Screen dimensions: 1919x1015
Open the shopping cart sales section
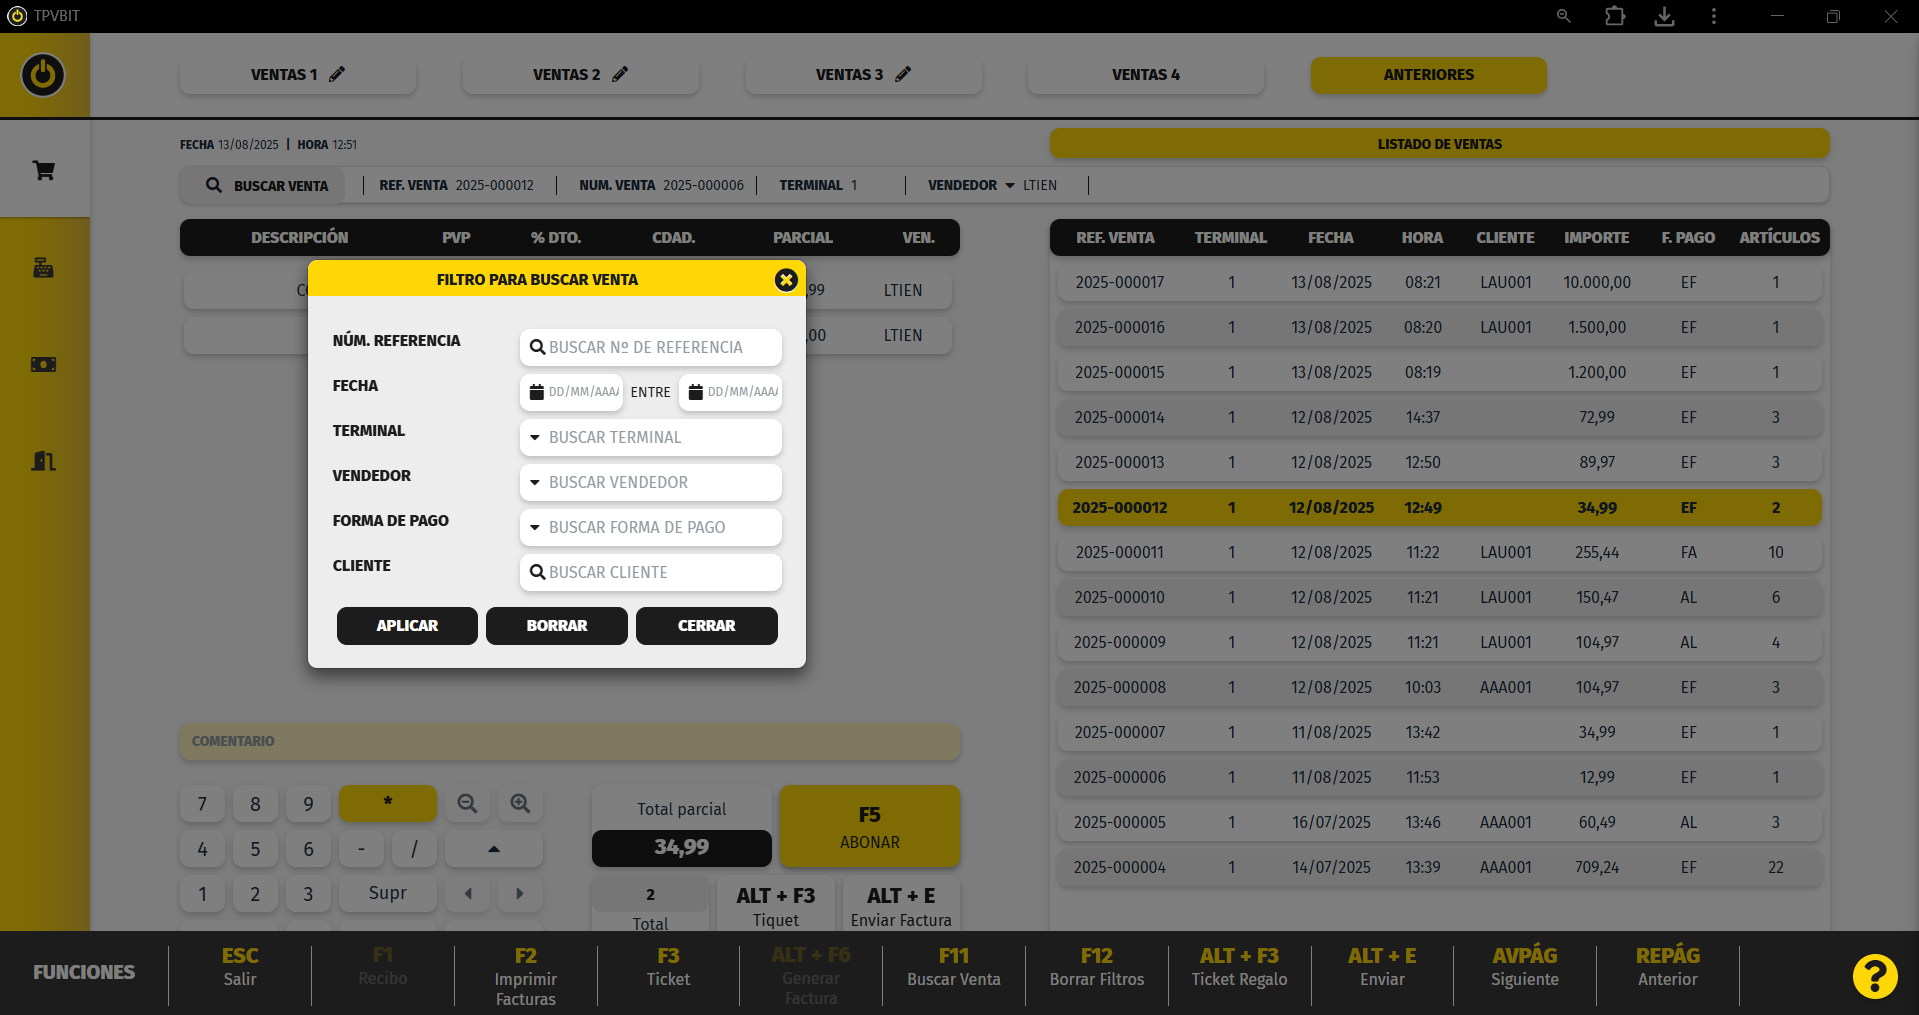pos(44,171)
